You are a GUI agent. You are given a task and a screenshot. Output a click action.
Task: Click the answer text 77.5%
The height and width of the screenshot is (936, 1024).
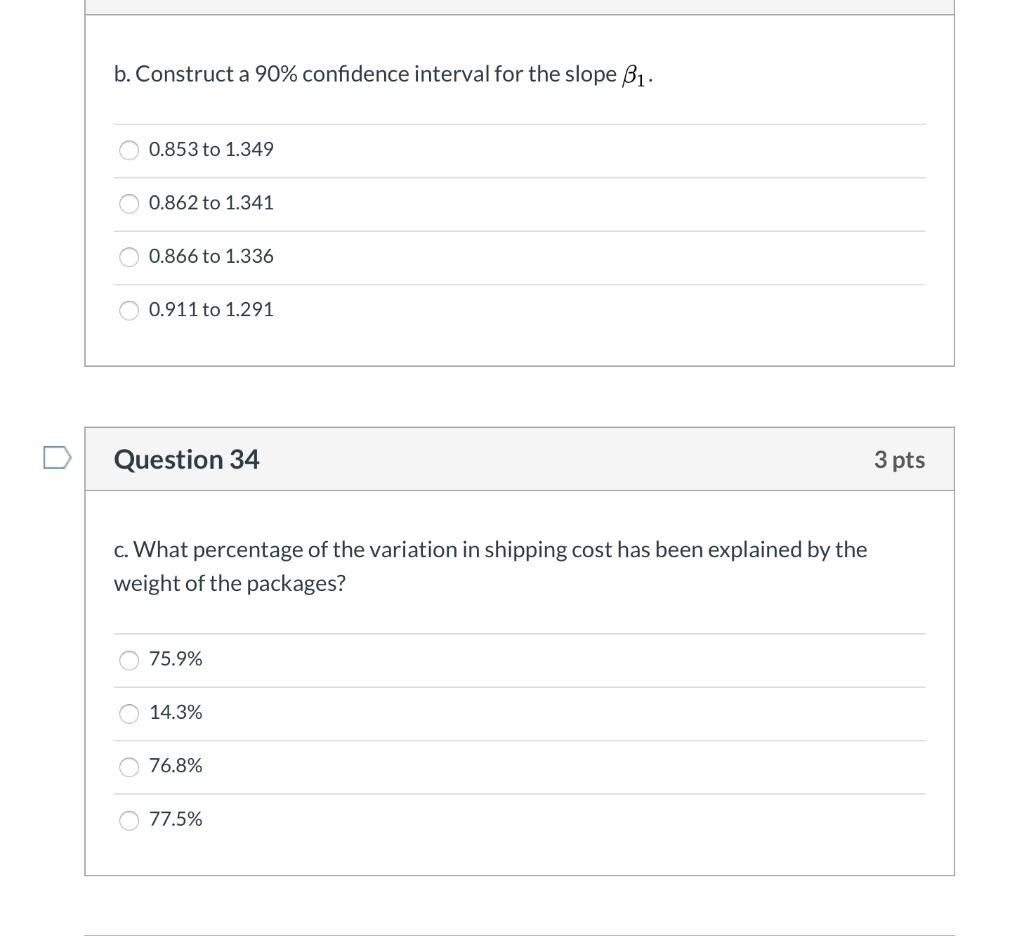[175, 819]
